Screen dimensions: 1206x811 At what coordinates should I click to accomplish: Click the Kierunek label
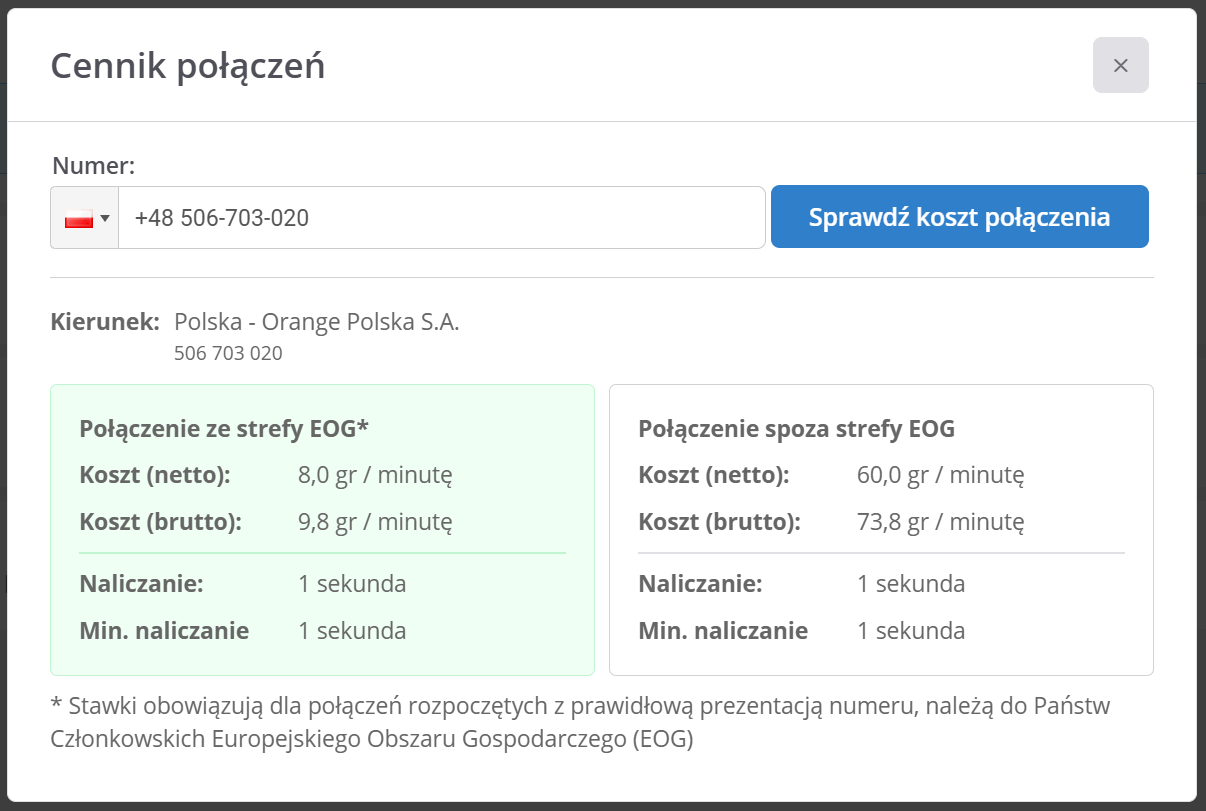[104, 322]
